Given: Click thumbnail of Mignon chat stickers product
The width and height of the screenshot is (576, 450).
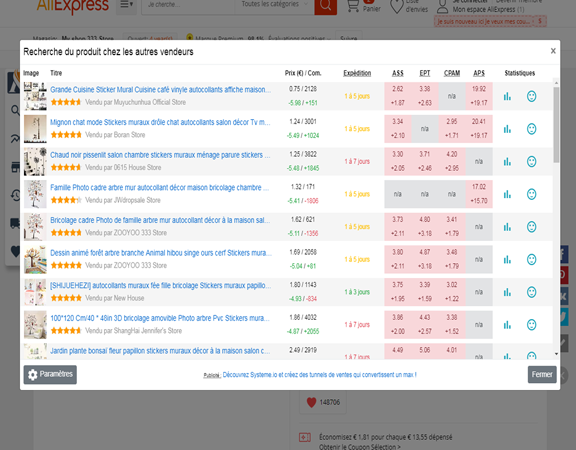Looking at the screenshot, I should [35, 129].
